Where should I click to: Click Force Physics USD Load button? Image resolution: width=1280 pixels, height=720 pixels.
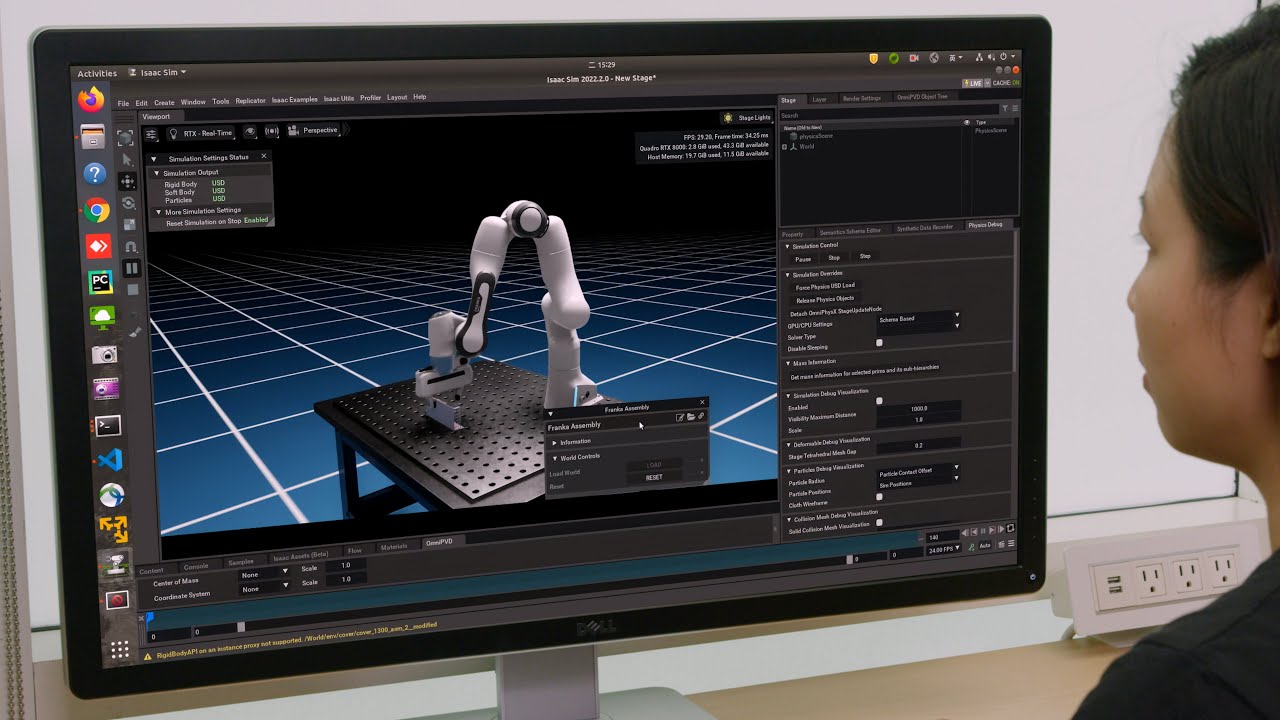tap(825, 286)
